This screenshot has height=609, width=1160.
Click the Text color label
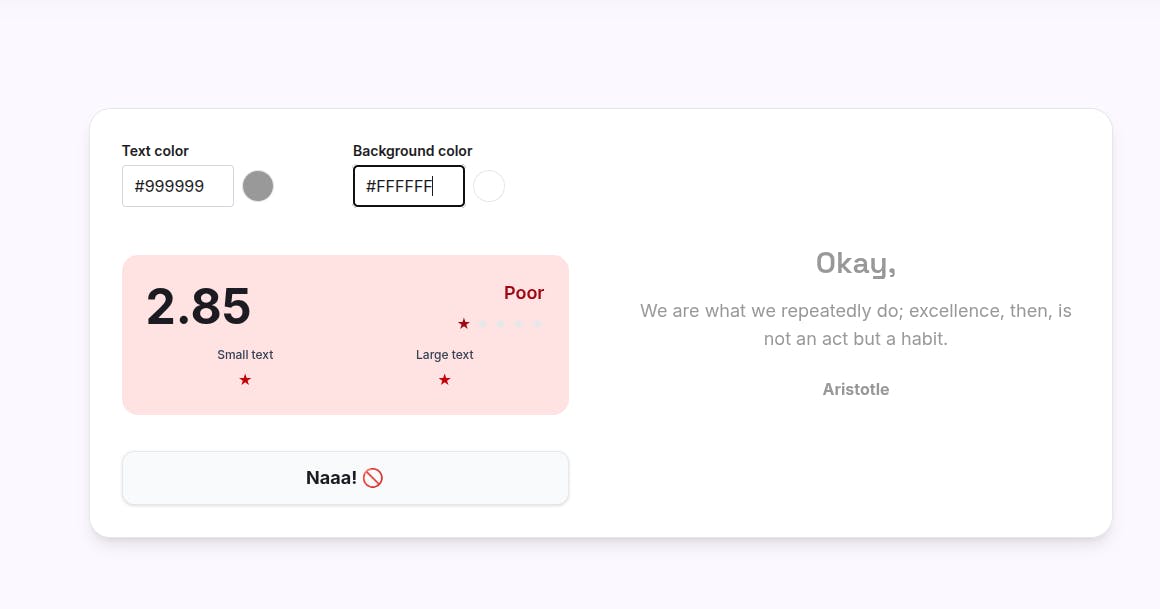click(155, 151)
